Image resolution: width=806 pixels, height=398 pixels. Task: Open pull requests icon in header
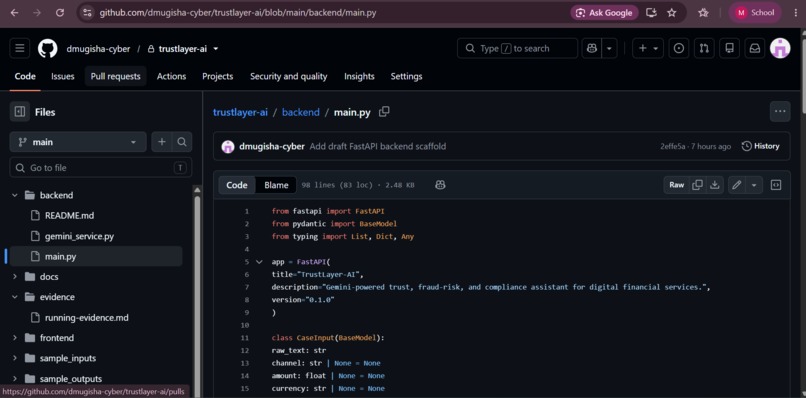point(704,48)
